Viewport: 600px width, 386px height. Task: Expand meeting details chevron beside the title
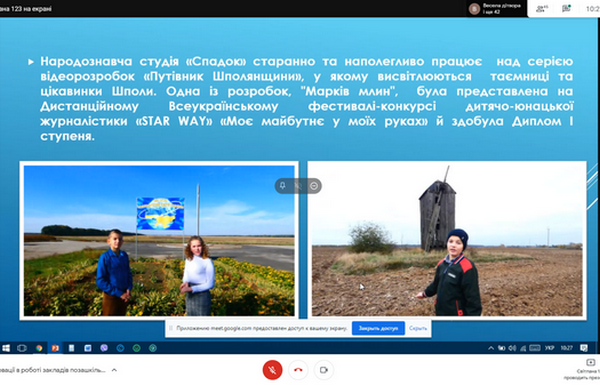pos(114,370)
